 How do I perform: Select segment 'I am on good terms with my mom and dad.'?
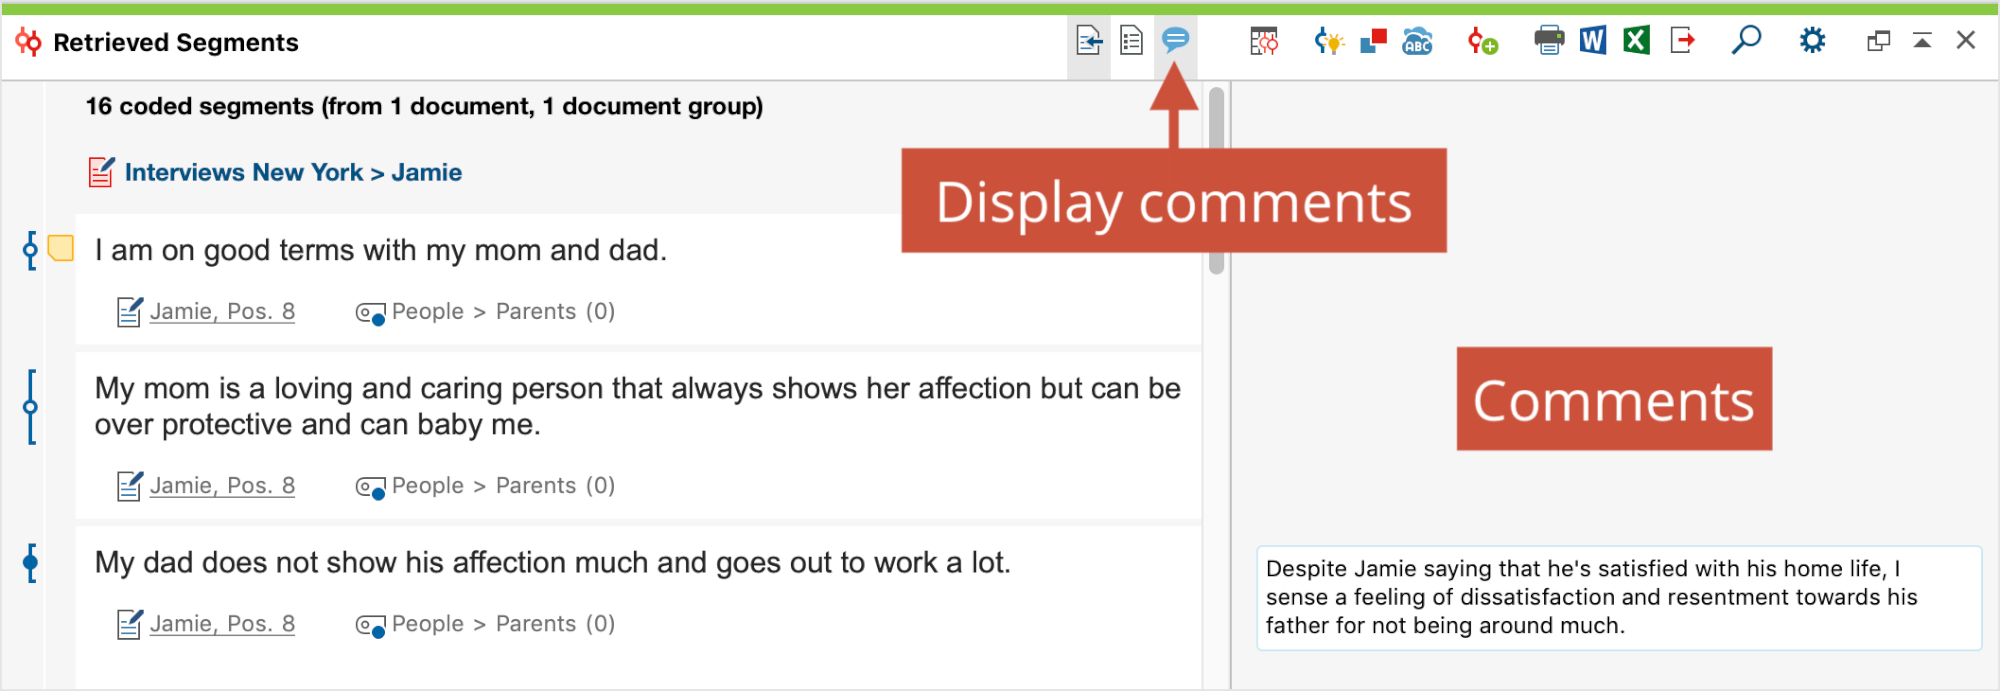[x=380, y=249]
